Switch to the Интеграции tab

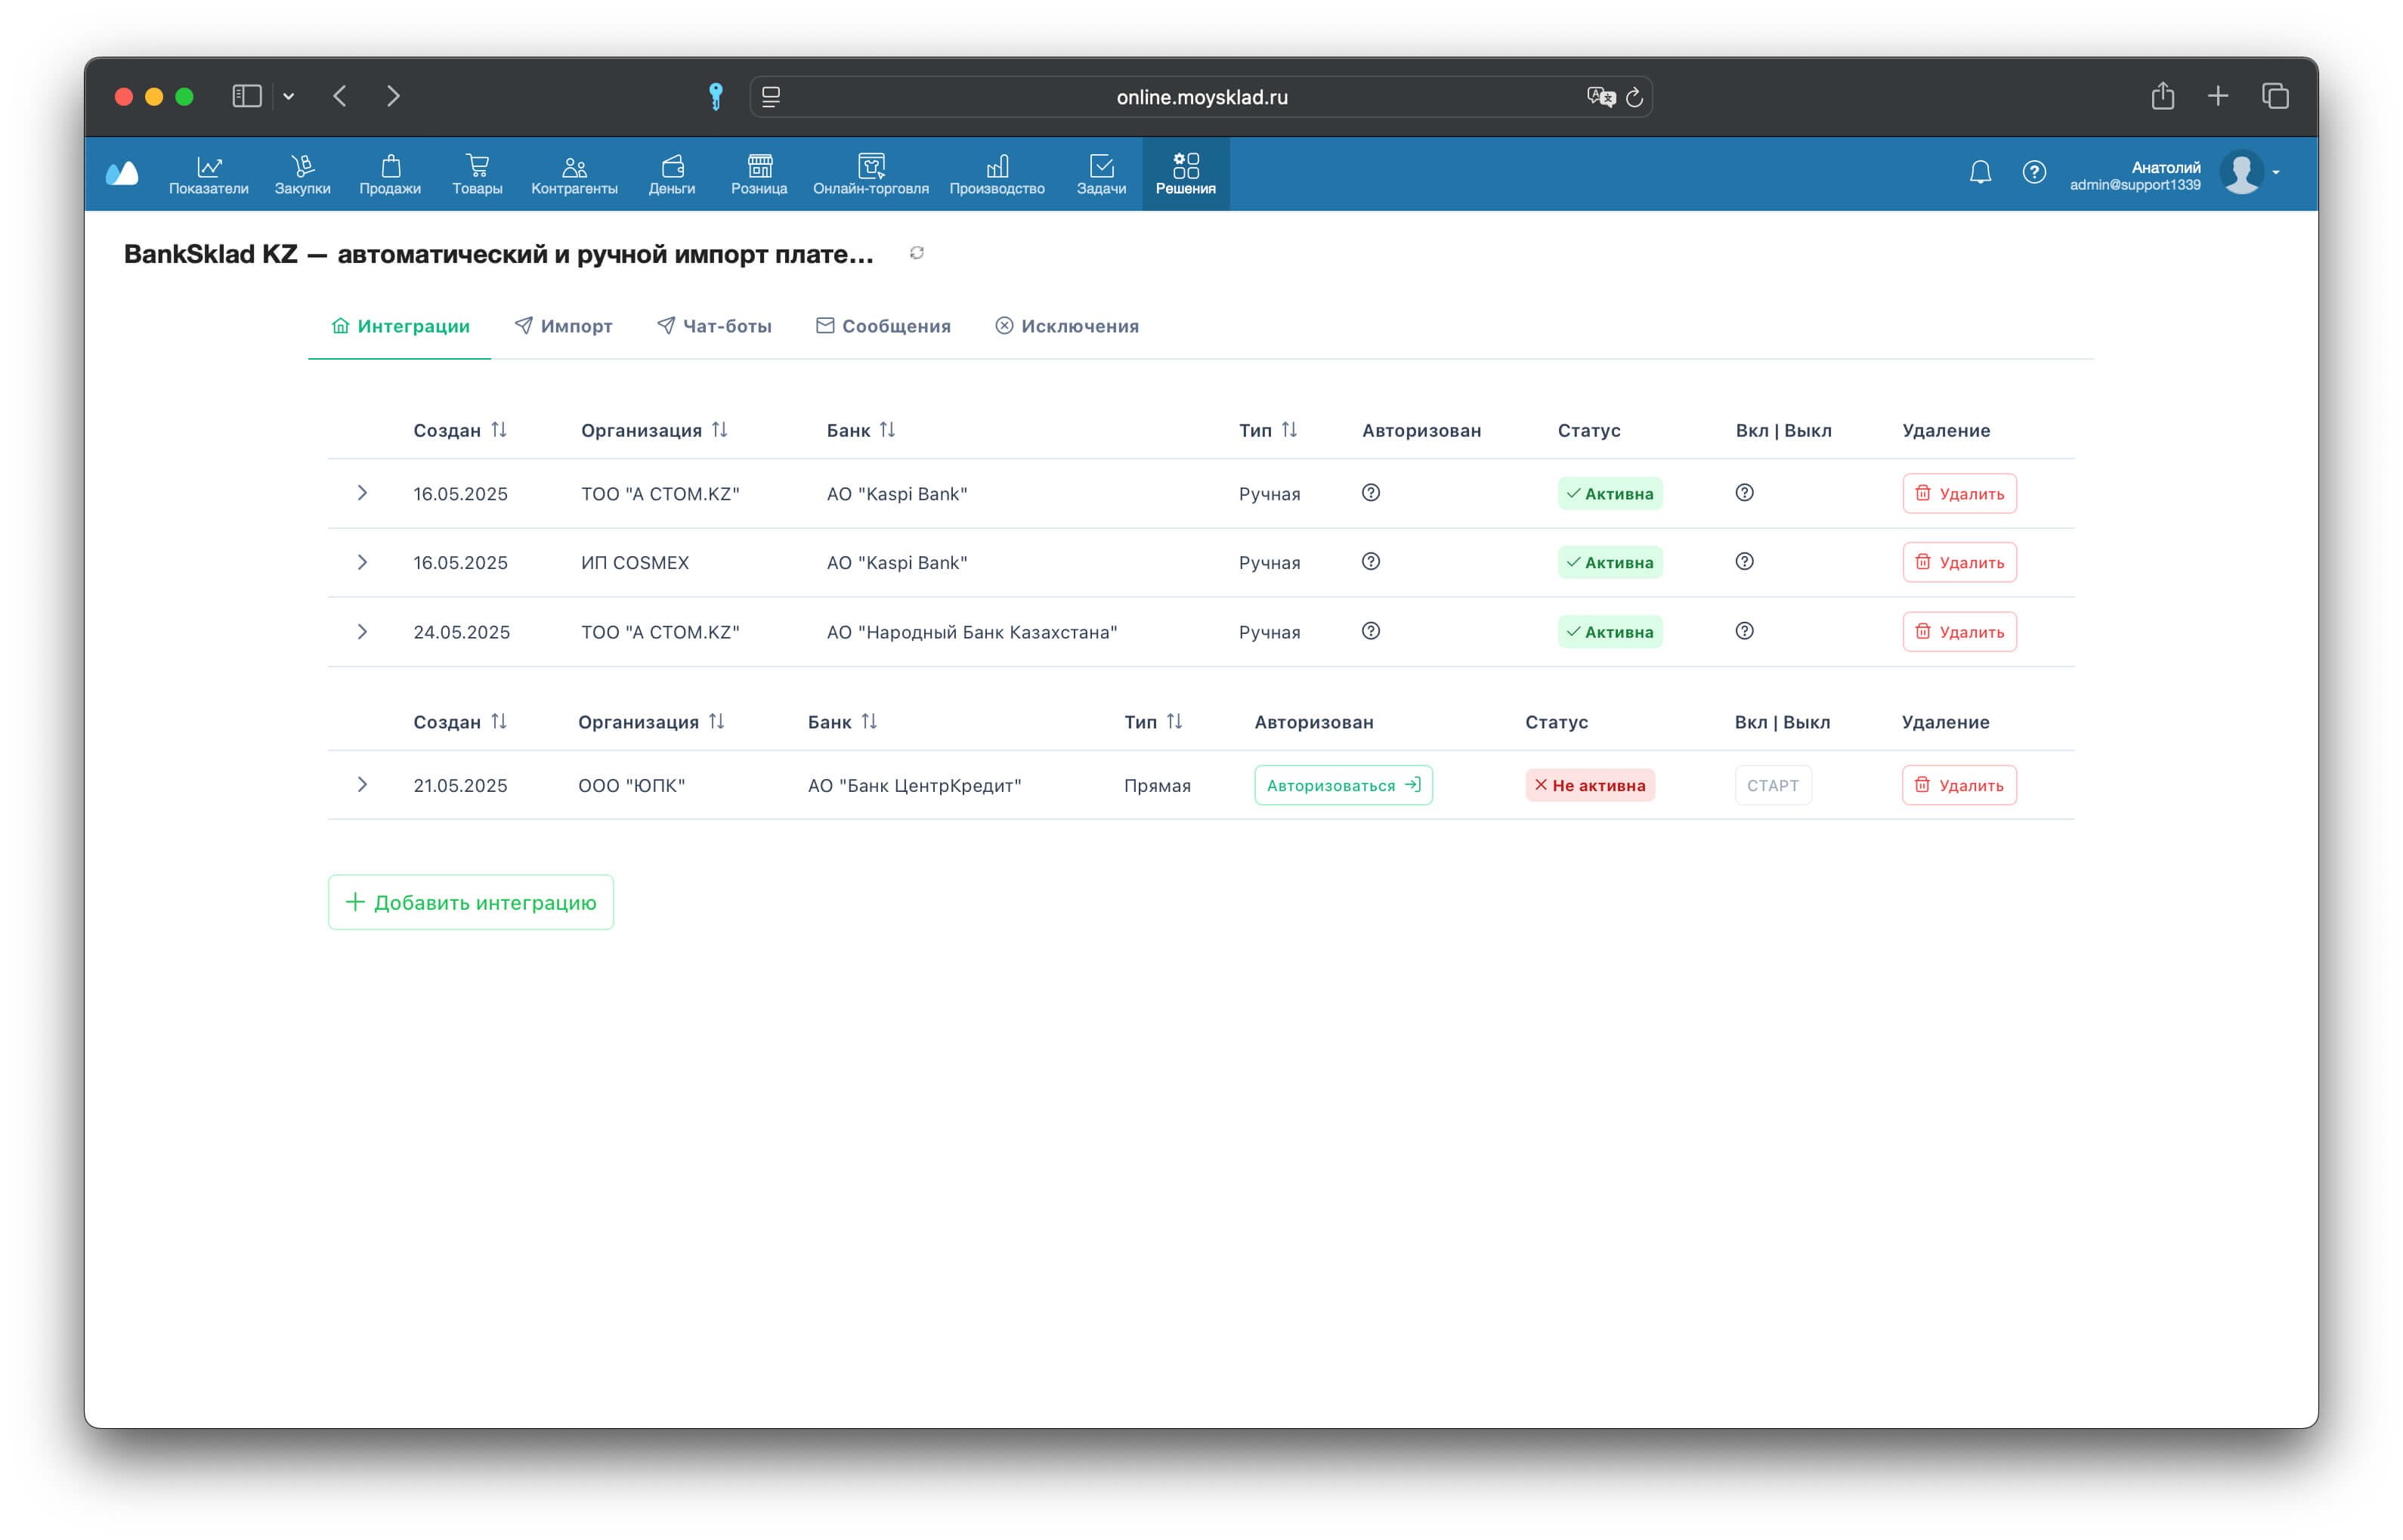pyautogui.click(x=400, y=326)
